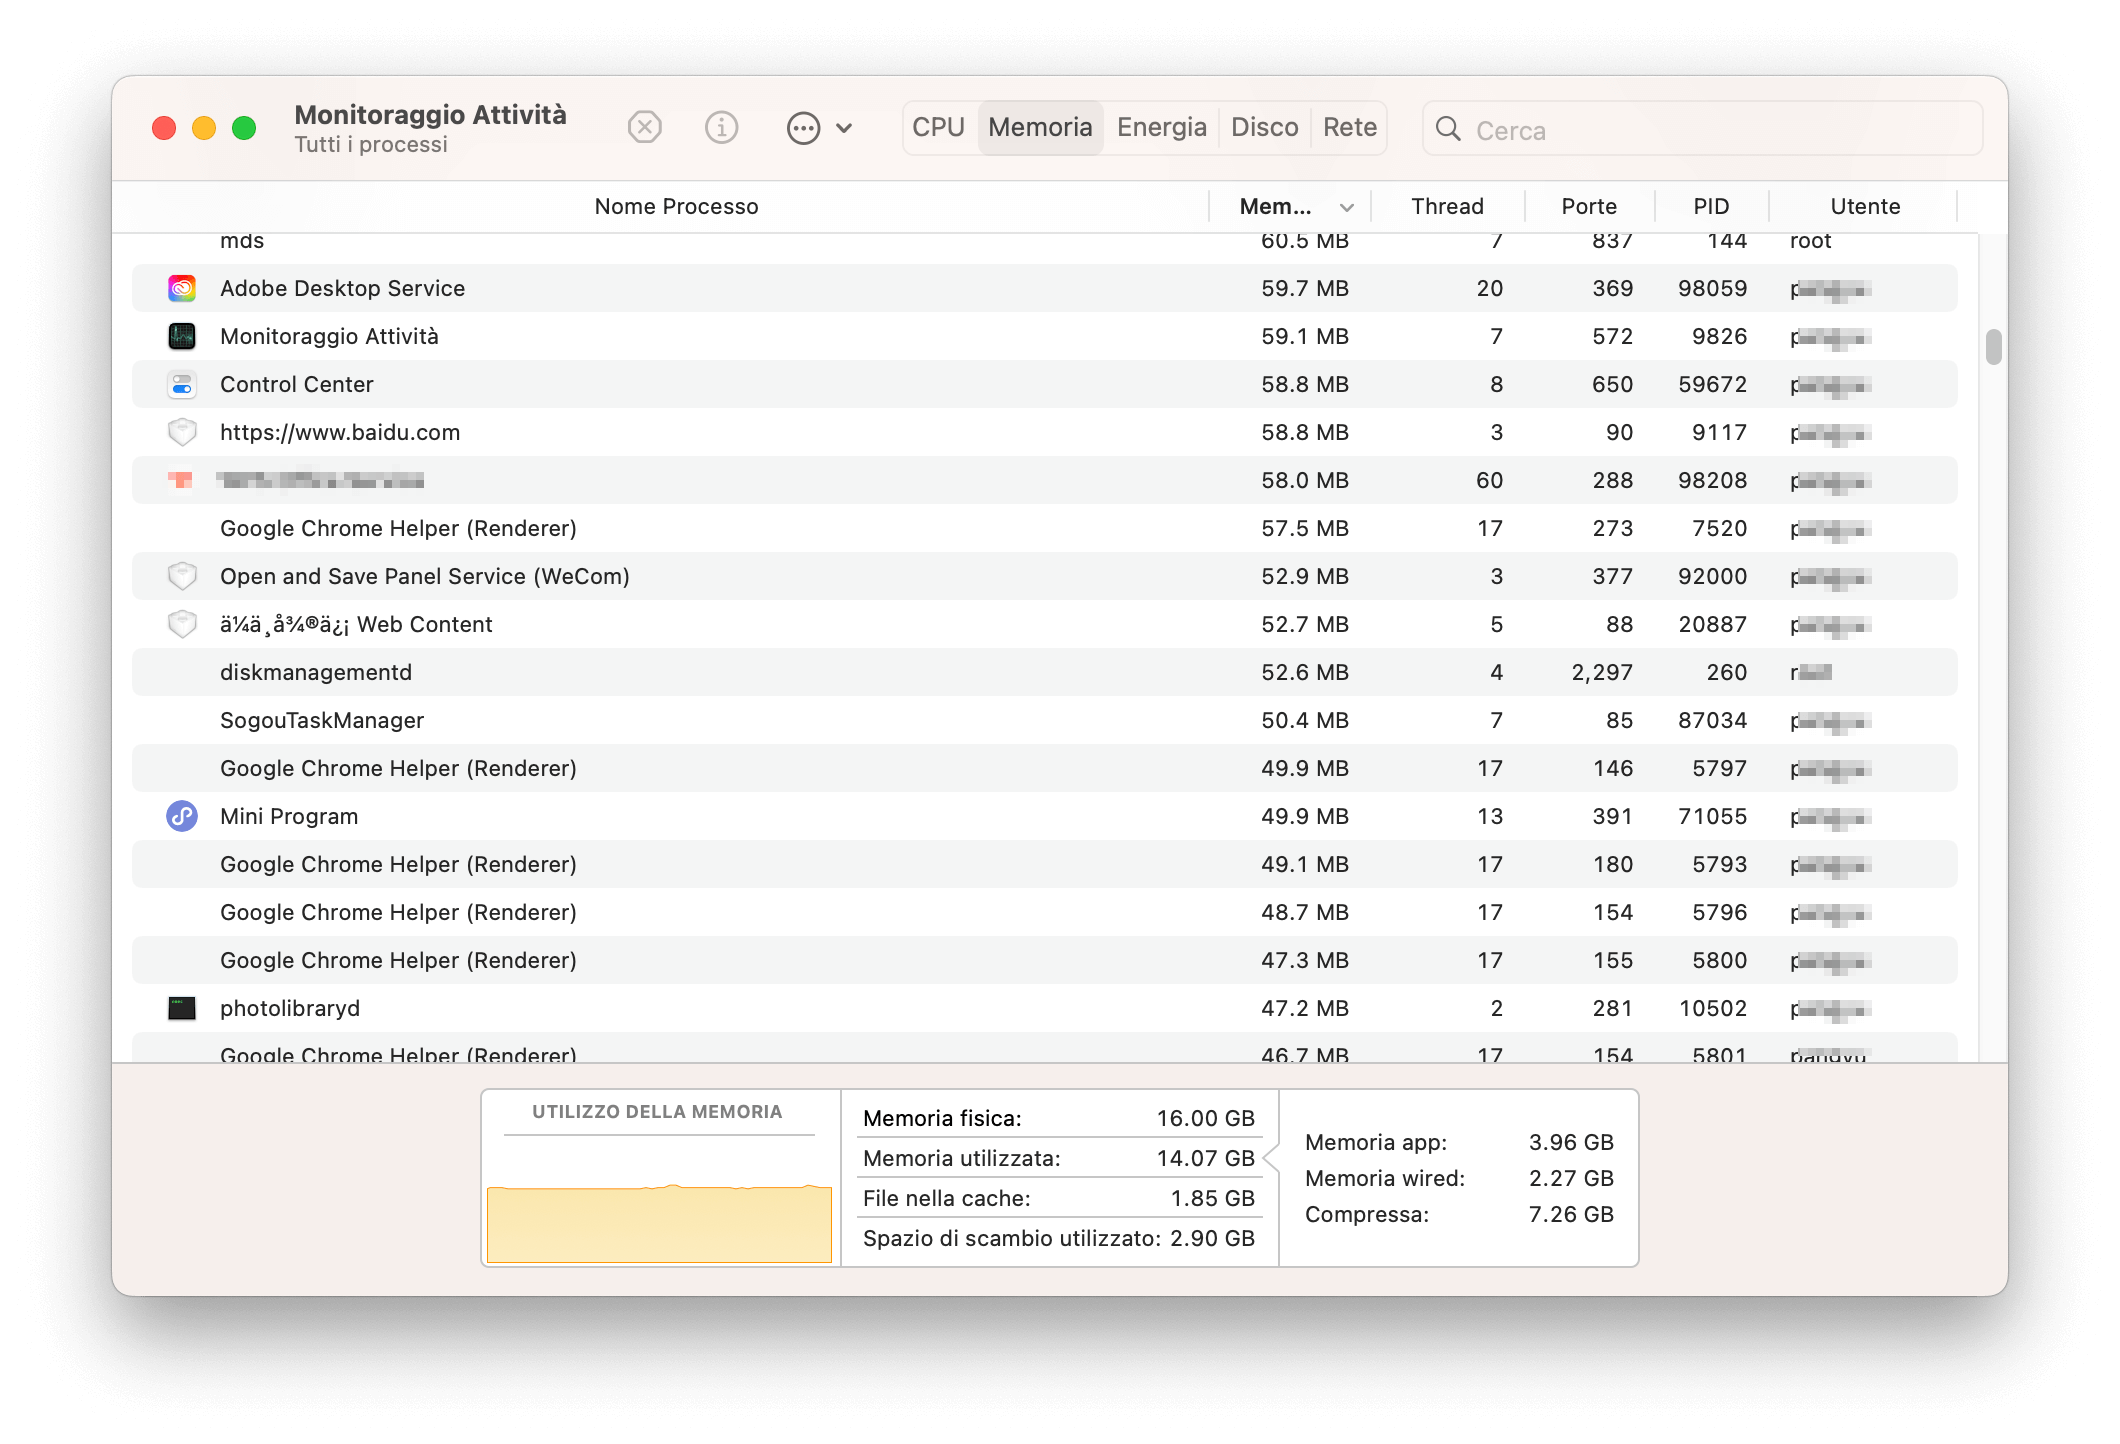This screenshot has height=1444, width=2120.
Task: Click the Memoria app 3.96 GB entry
Action: (1459, 1142)
